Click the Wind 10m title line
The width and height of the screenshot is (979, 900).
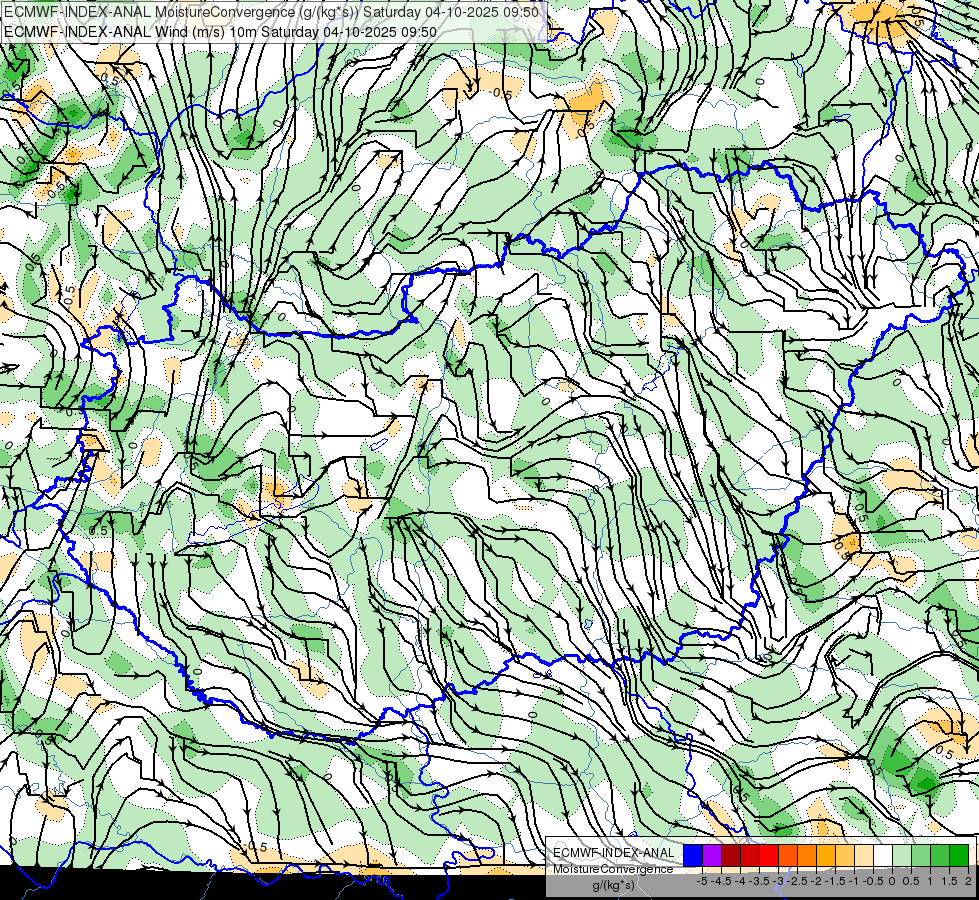coord(220,32)
